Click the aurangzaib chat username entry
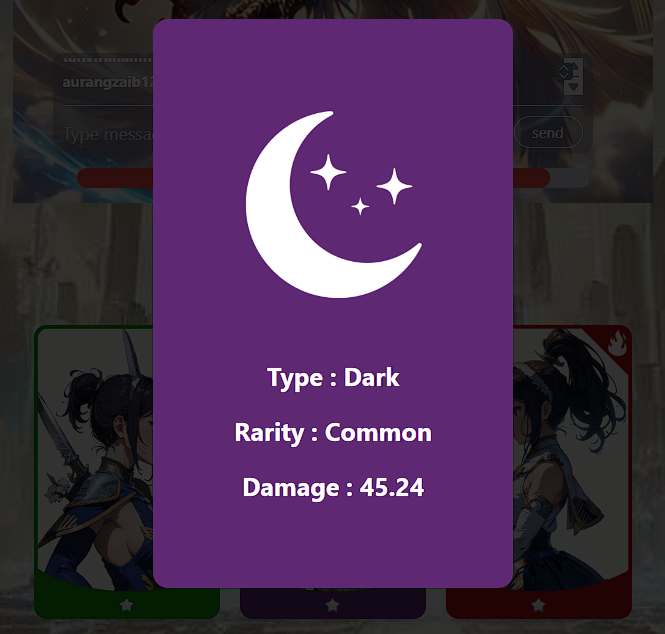 point(108,82)
